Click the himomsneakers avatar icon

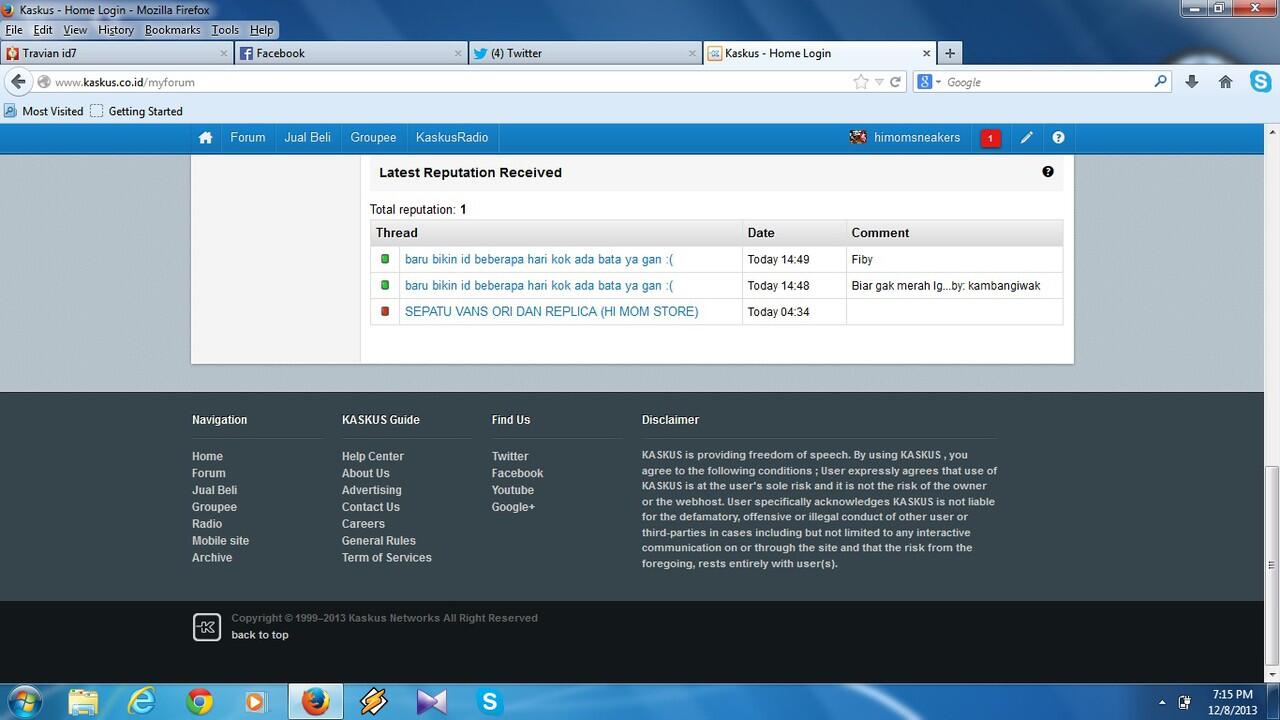coord(858,138)
